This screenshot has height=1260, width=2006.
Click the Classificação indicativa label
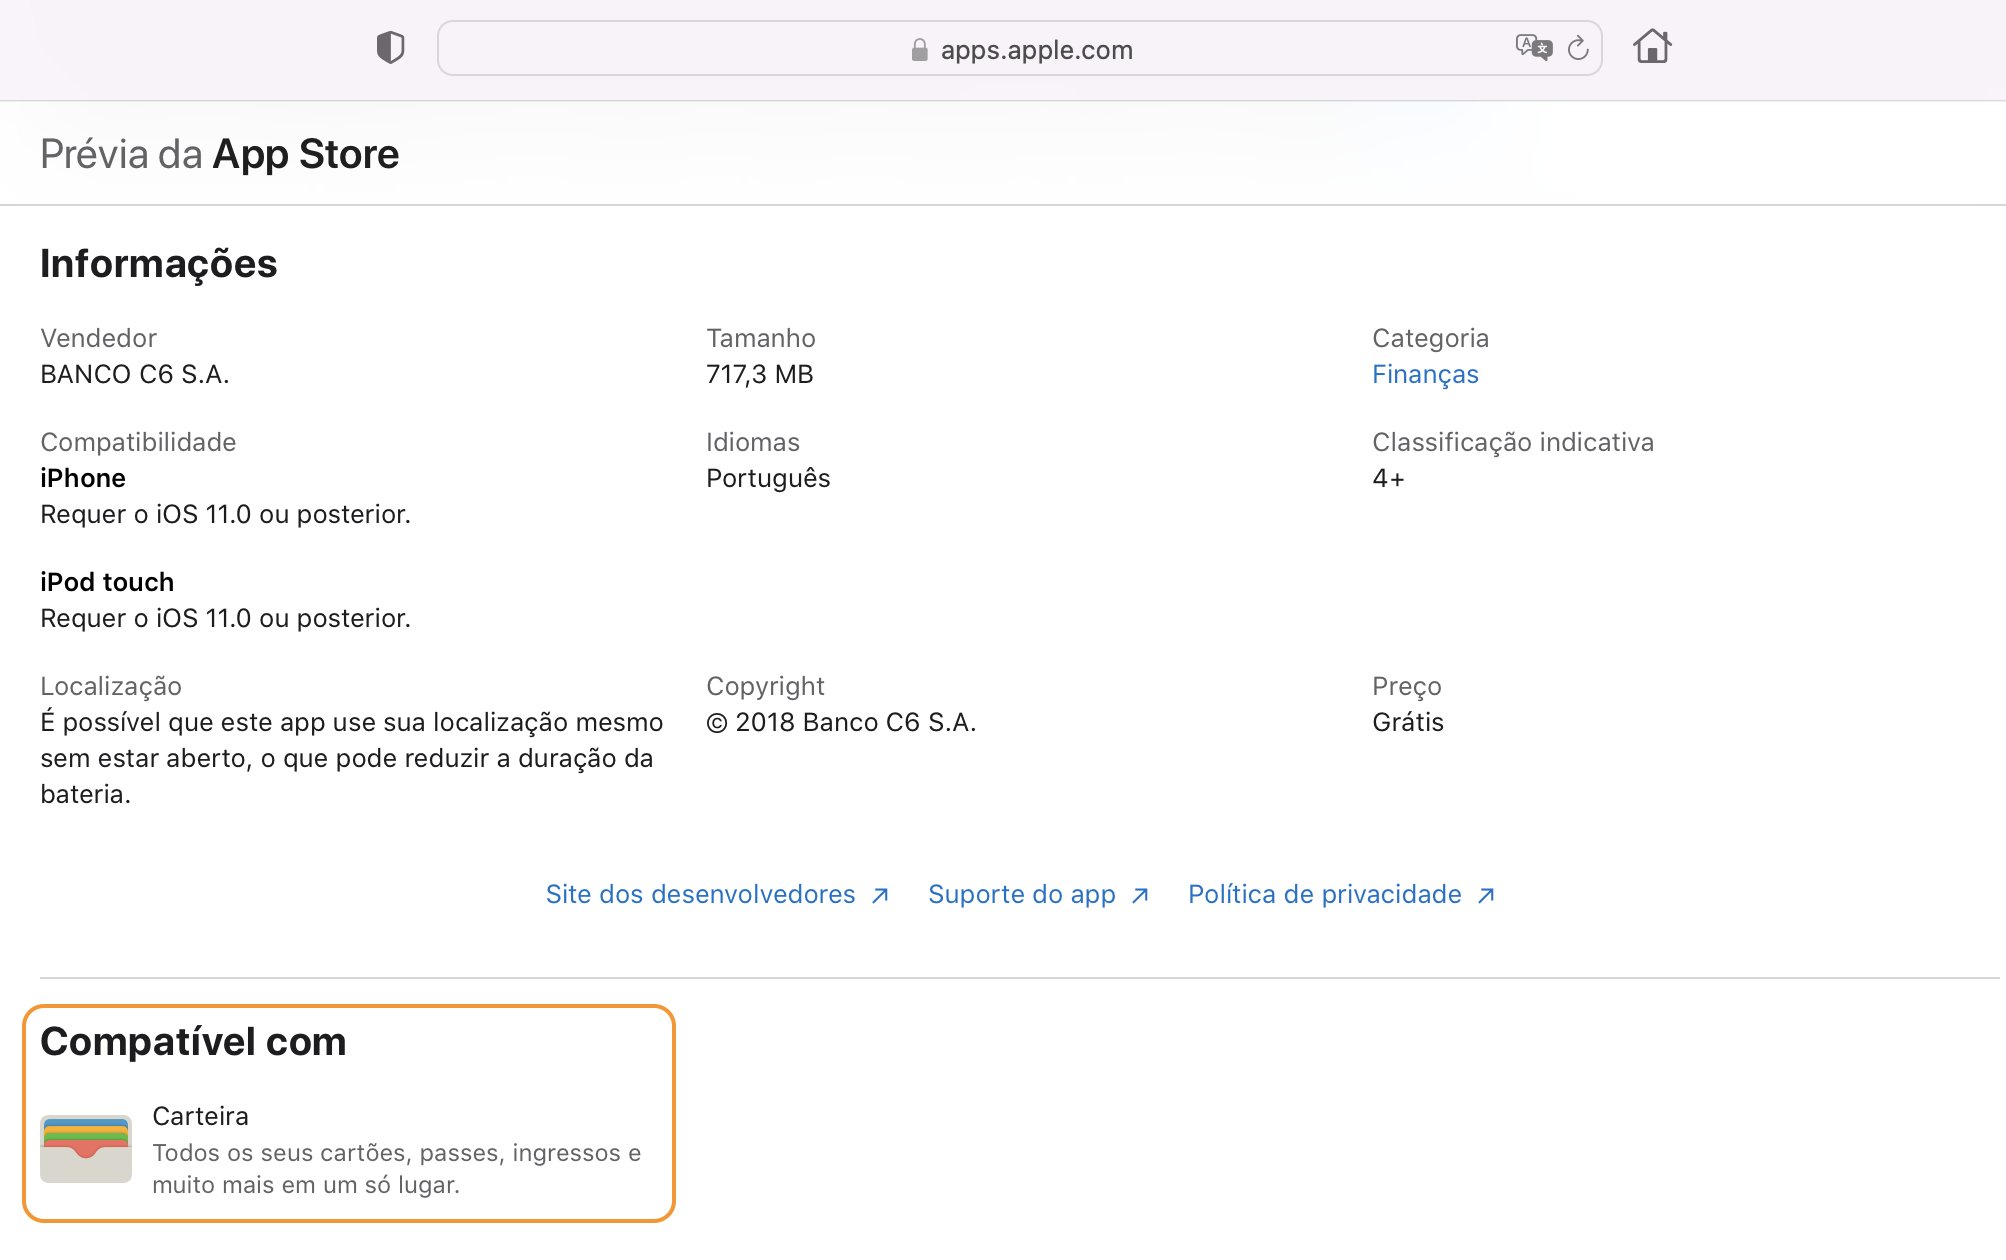tap(1513, 442)
